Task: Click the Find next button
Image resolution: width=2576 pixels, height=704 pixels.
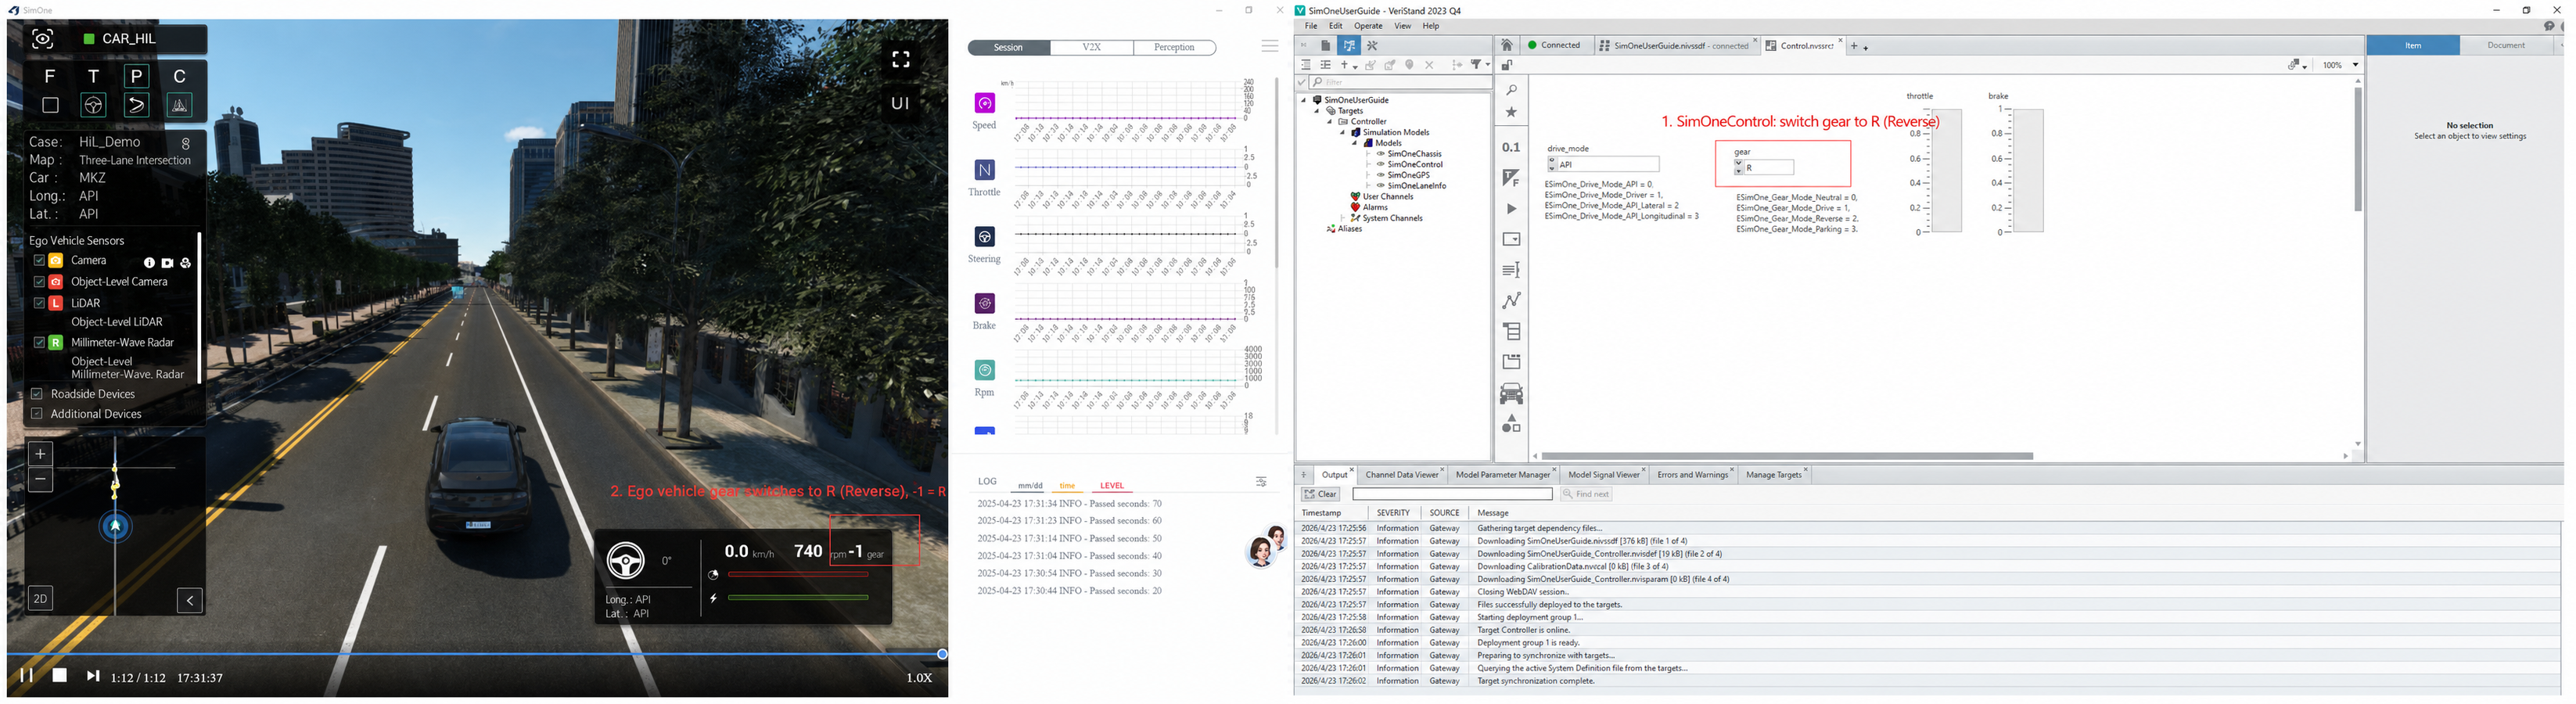Action: tap(1586, 494)
